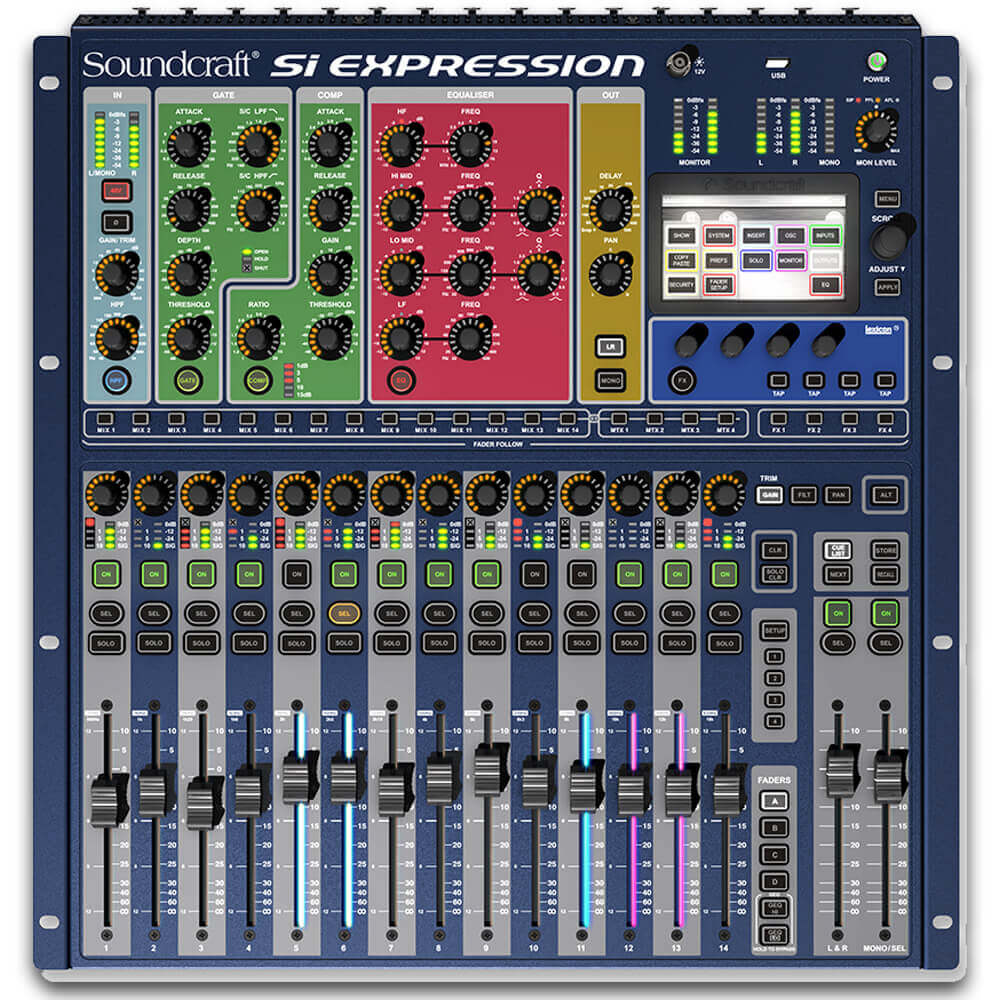
Task: Click the FX 4 fader follow button
Action: [x=885, y=419]
